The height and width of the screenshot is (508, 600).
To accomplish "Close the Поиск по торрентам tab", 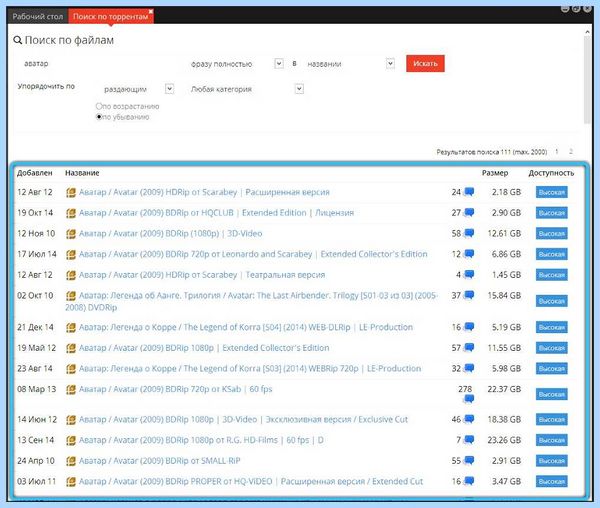I will click(x=151, y=11).
